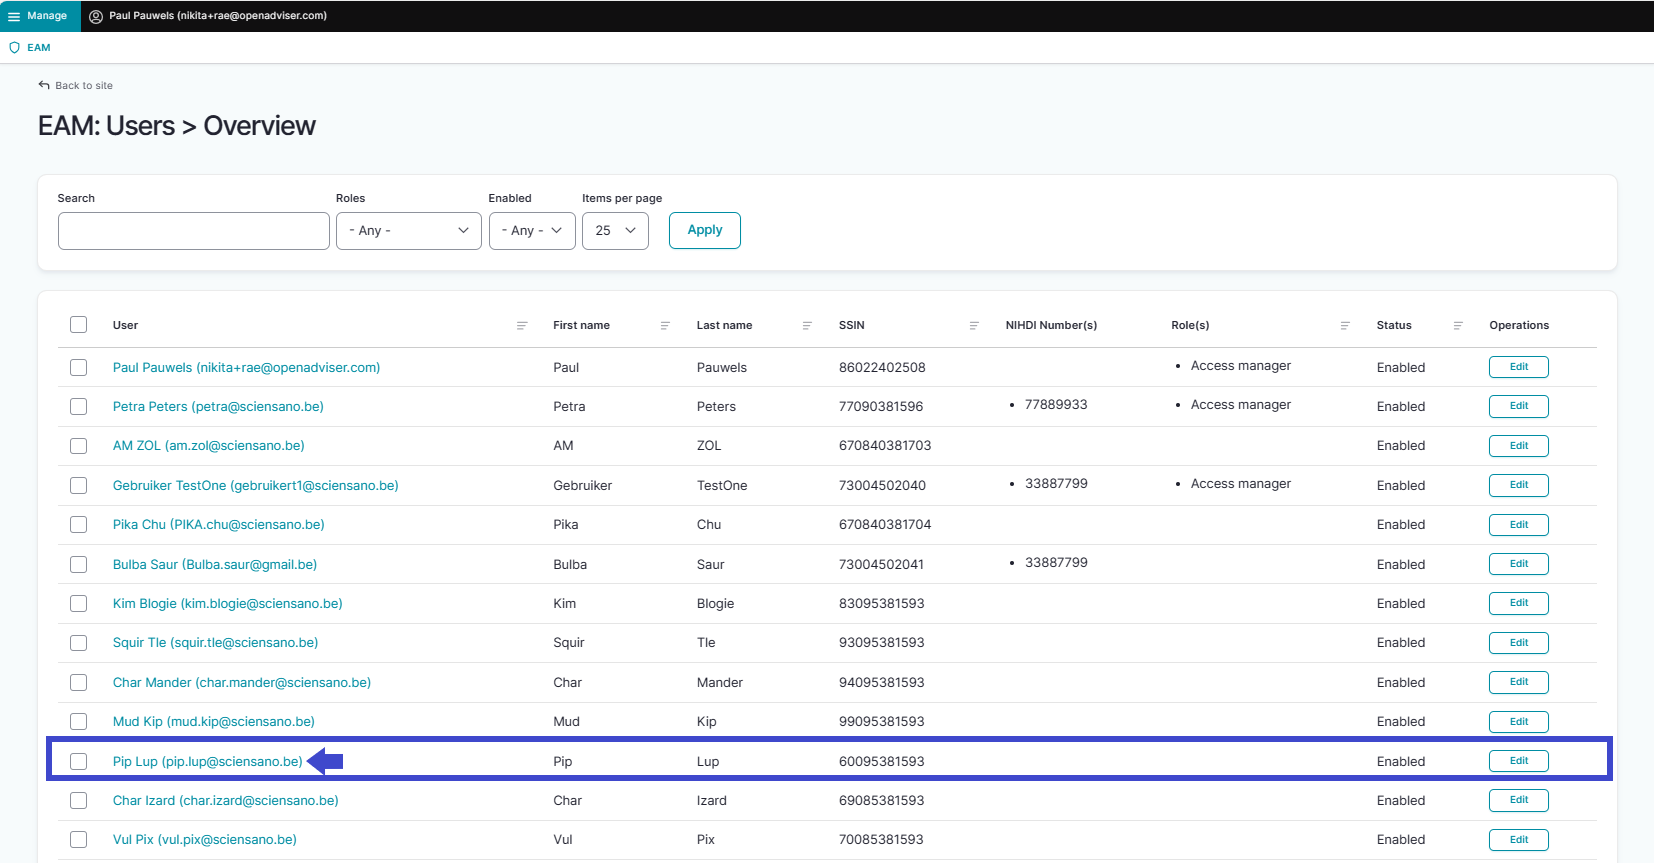1654x863 pixels.
Task: Open the Items per page dropdown
Action: point(615,231)
